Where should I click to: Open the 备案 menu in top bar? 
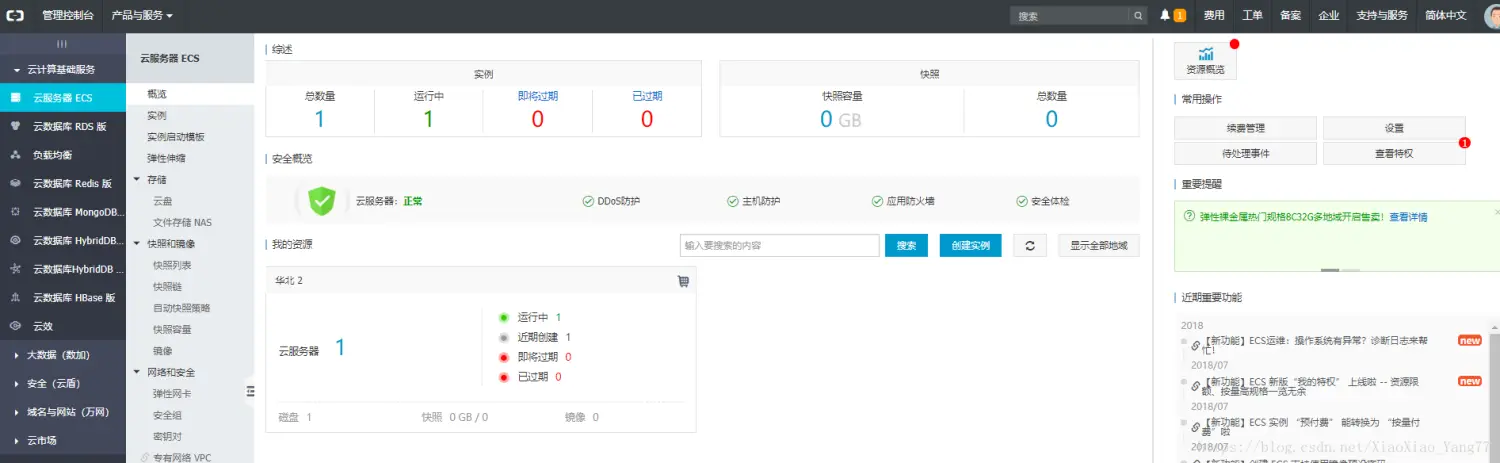(x=1290, y=16)
